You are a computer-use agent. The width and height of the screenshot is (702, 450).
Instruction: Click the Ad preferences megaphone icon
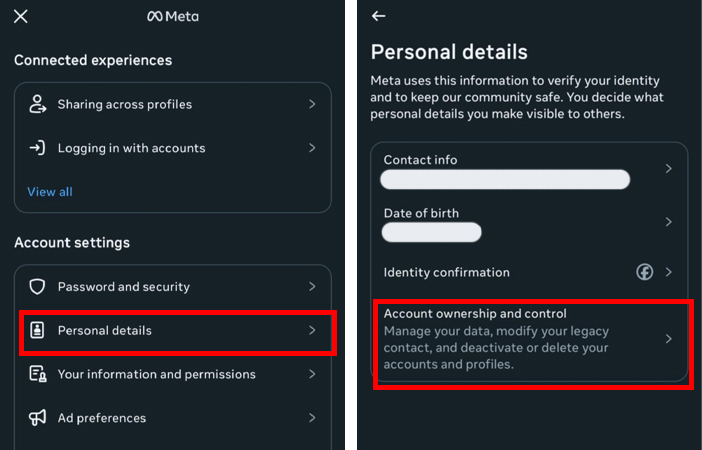click(38, 418)
